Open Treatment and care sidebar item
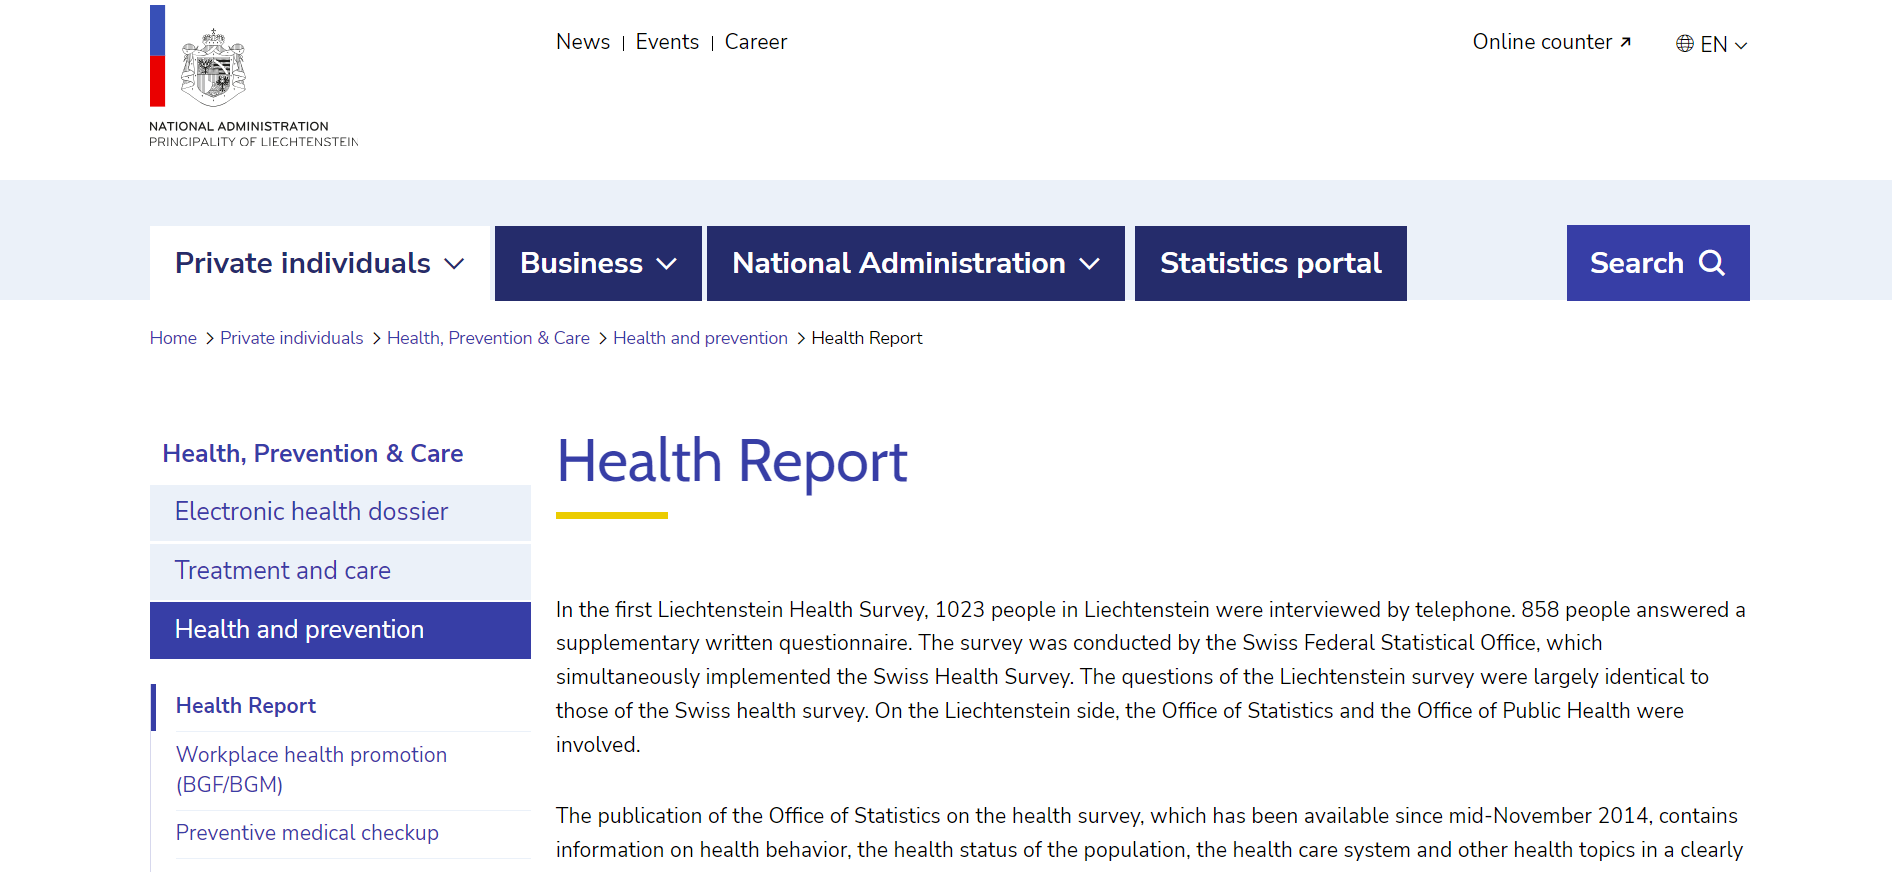 283,571
